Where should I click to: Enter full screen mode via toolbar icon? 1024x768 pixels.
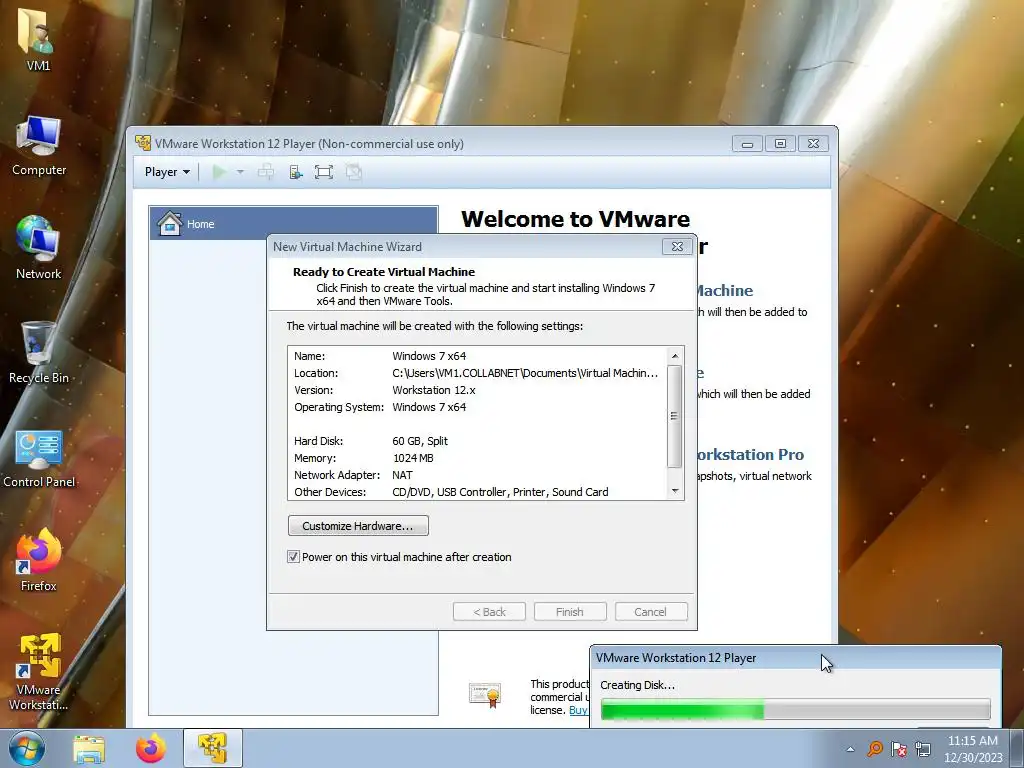tap(324, 172)
